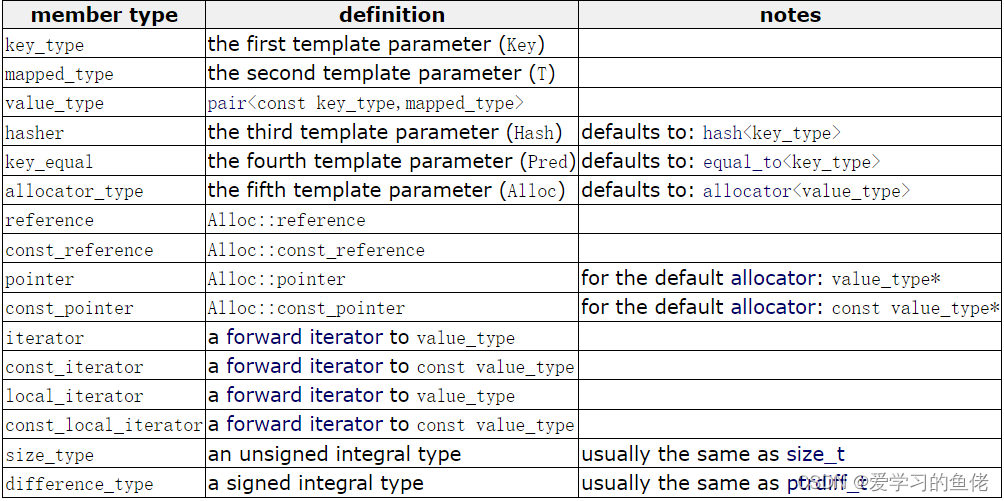Click the "equal_to<key_type>" default note
1004x501 pixels.
point(791,162)
